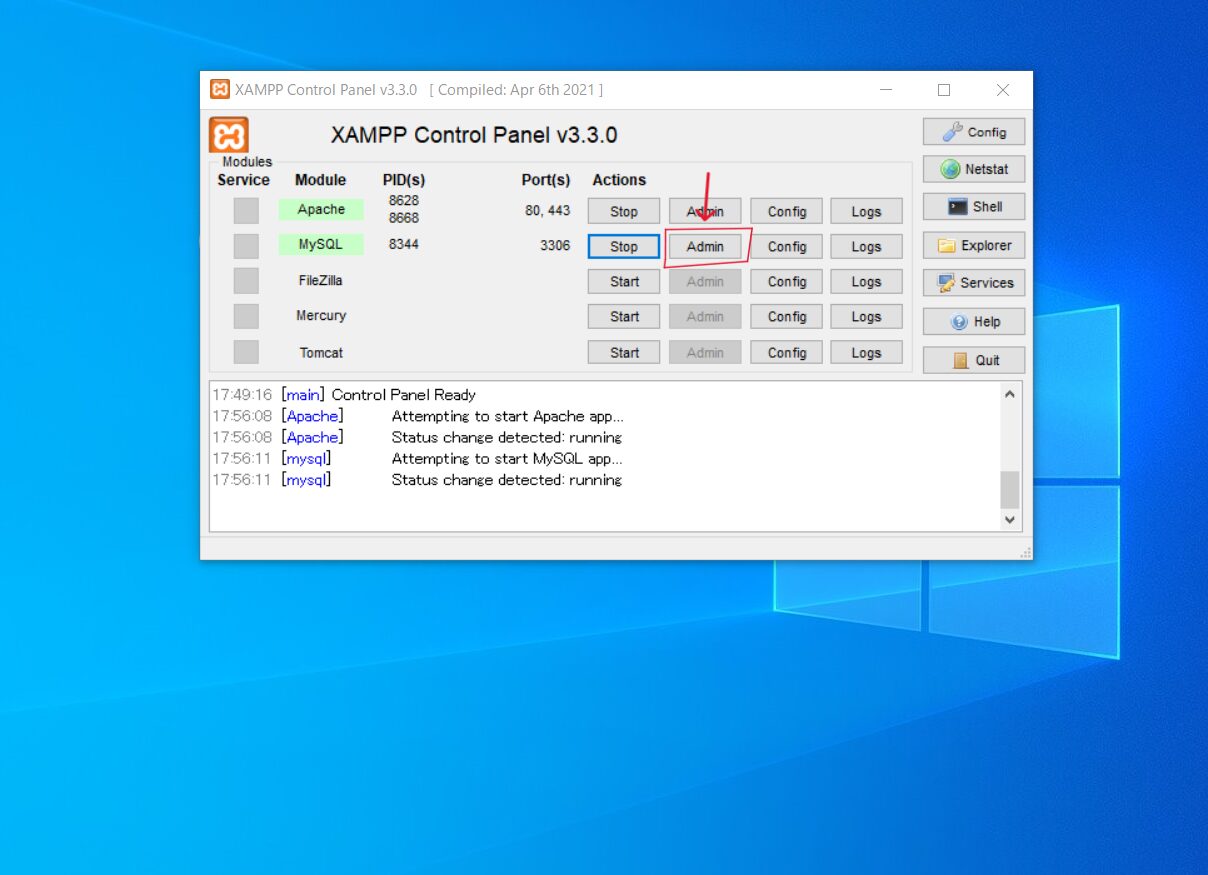Click the XAMPP logo icon in panel header
The height and width of the screenshot is (875, 1208).
229,135
